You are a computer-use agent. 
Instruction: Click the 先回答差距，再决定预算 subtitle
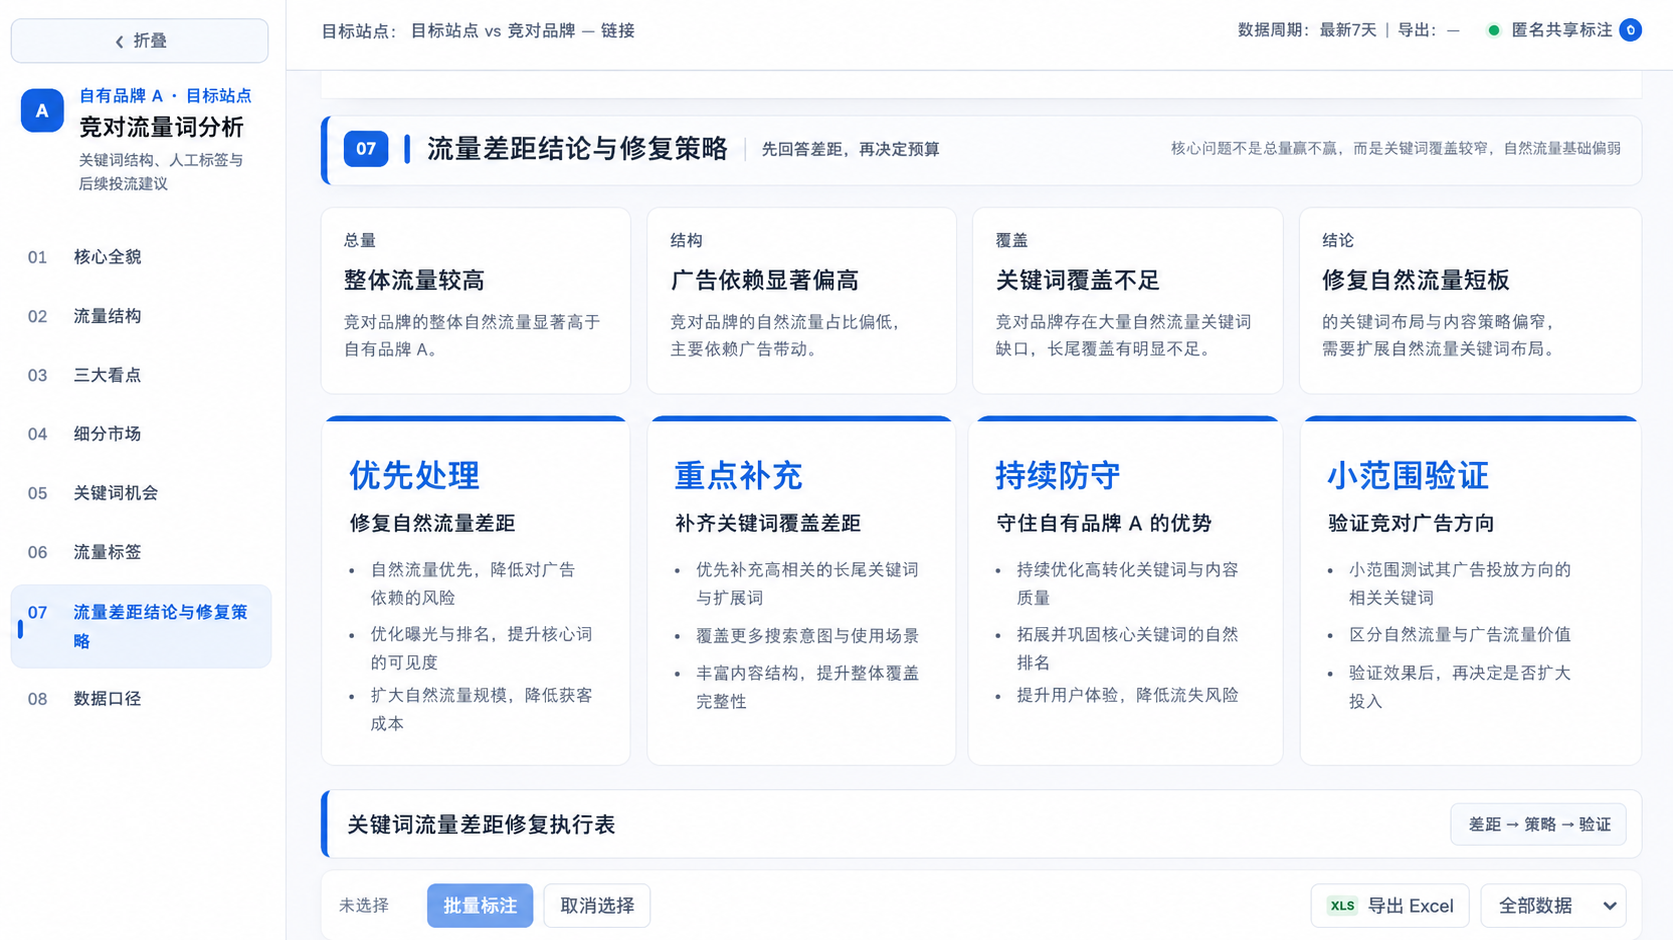[x=850, y=149]
